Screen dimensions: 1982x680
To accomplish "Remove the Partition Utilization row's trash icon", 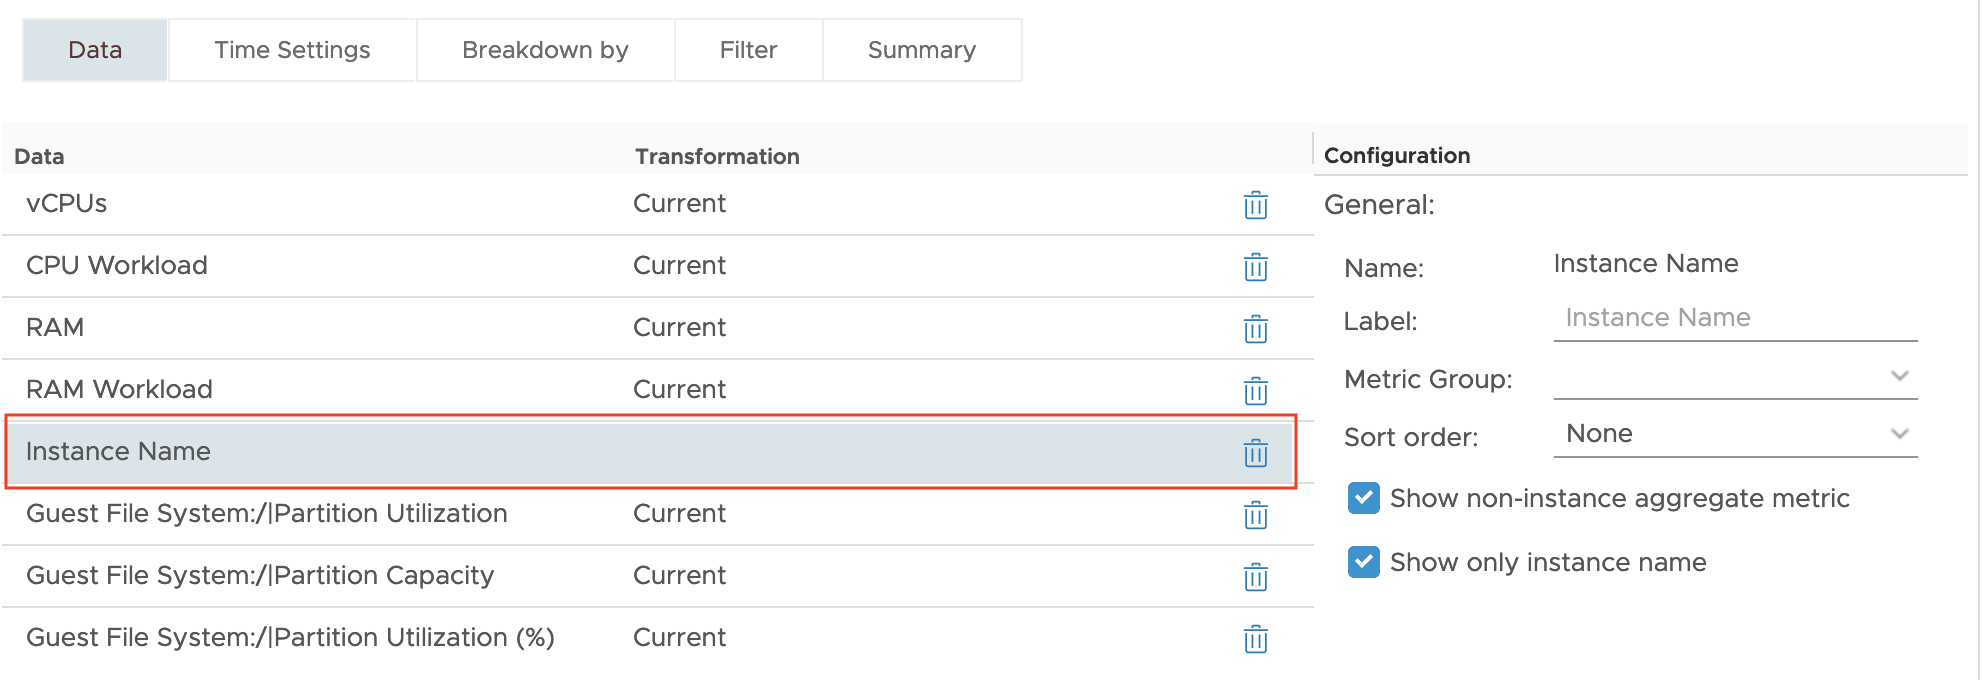I will tap(1255, 515).
